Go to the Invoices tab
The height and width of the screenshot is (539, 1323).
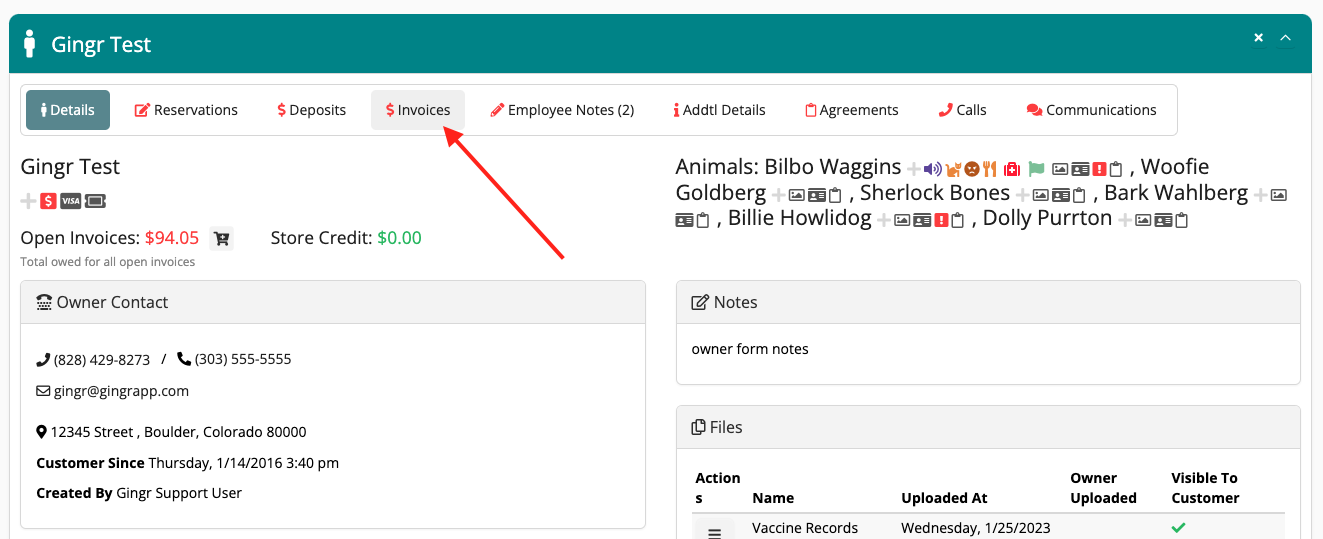(x=418, y=110)
